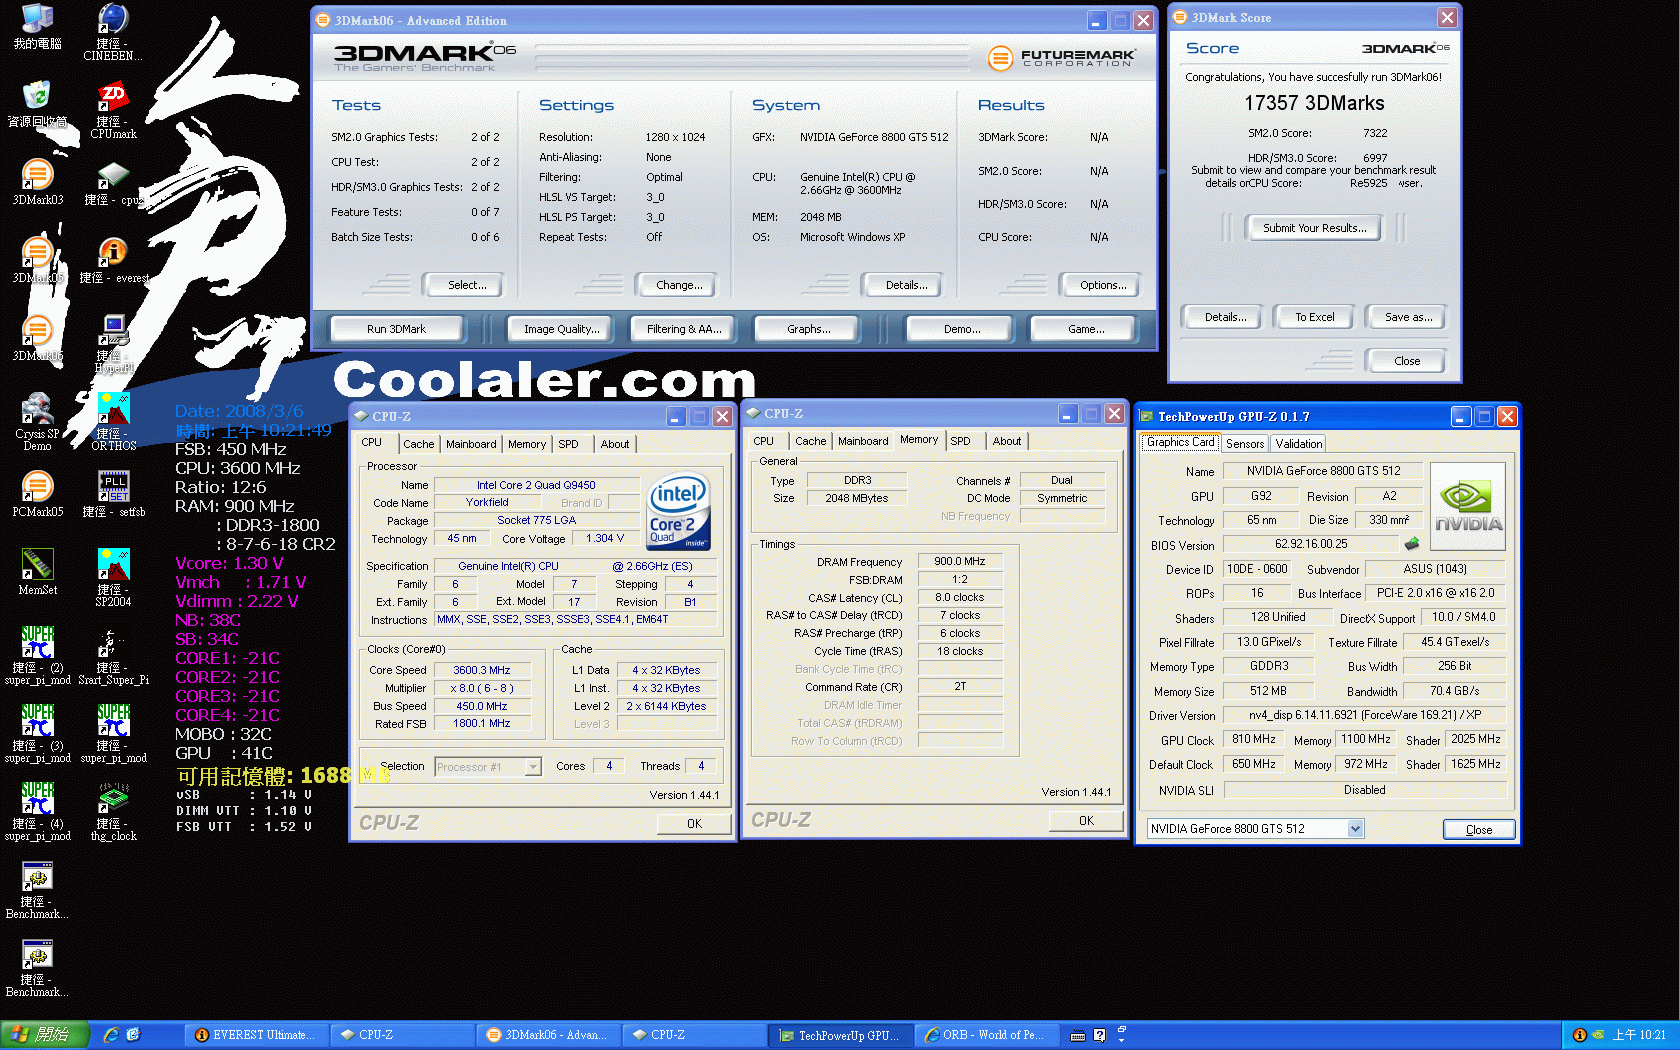Select the (2) super_pi_mod shortcut

(38, 656)
